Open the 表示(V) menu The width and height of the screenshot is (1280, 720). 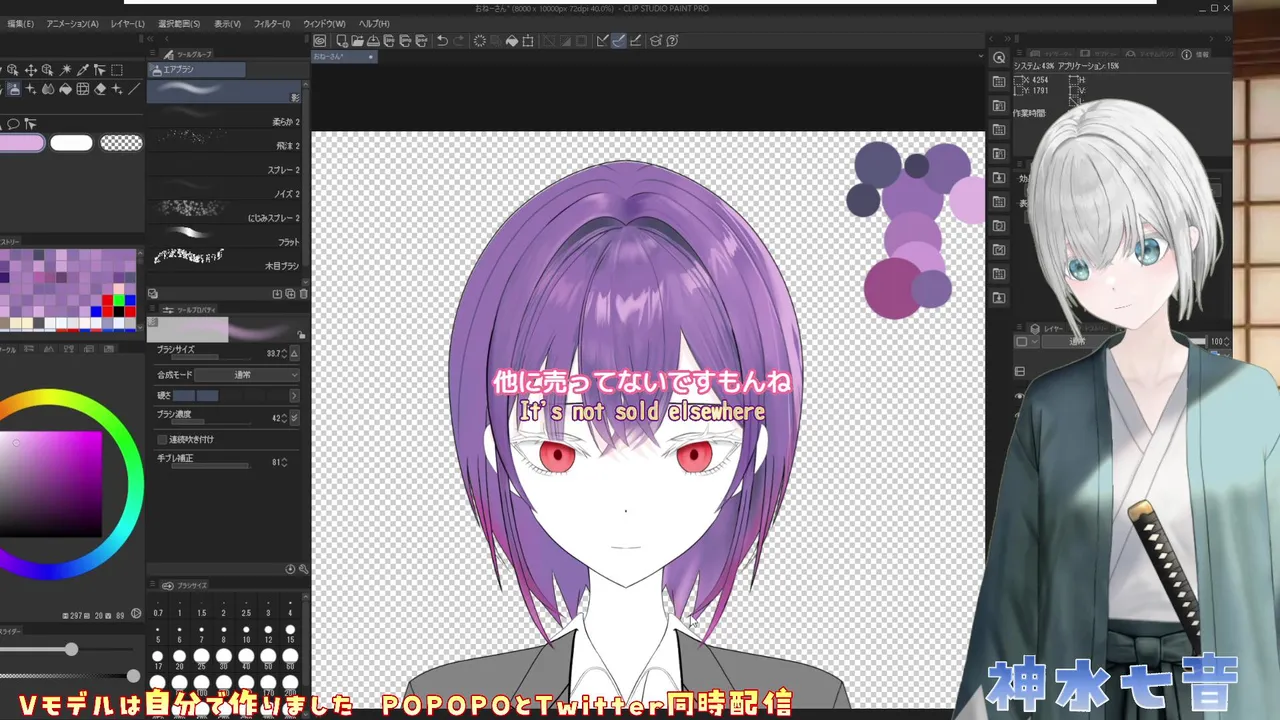(x=227, y=24)
